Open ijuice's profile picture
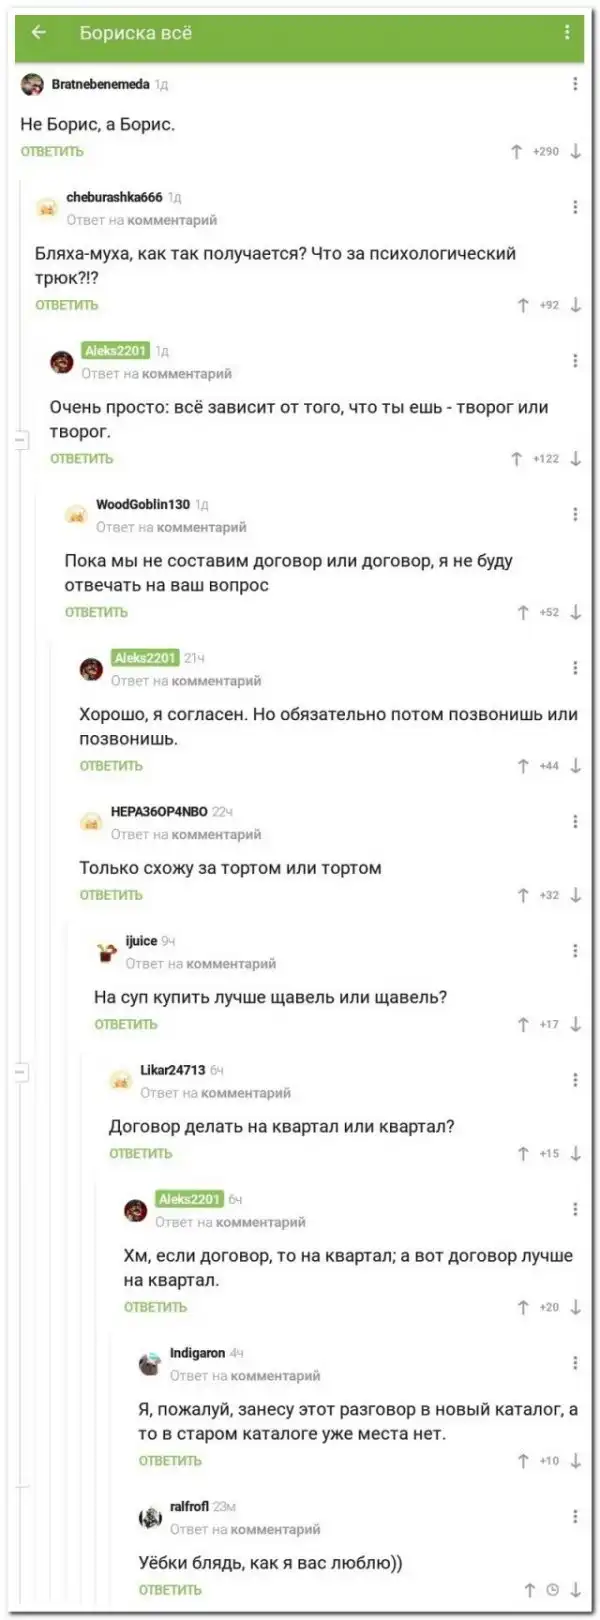The image size is (600, 1620). [x=106, y=951]
